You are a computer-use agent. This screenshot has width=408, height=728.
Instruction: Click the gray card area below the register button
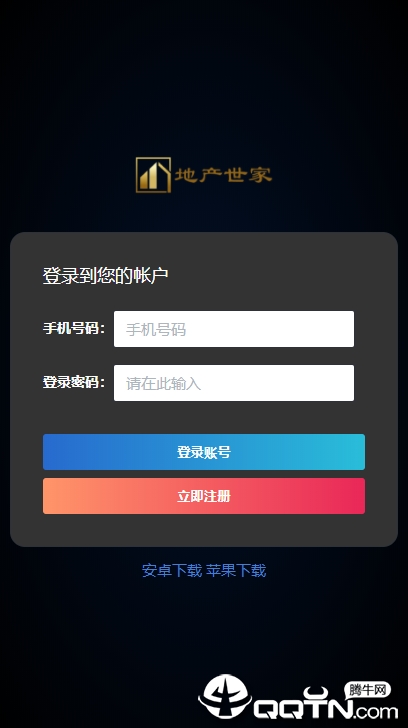tap(204, 530)
